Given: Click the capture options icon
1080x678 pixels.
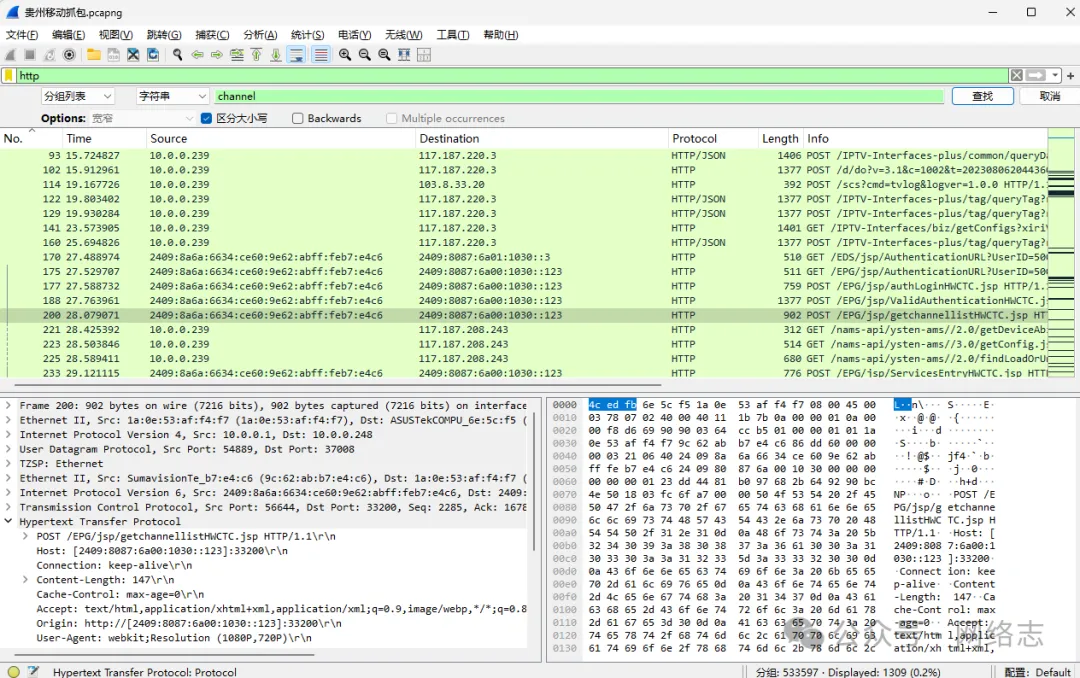Looking at the screenshot, I should pyautogui.click(x=69, y=55).
